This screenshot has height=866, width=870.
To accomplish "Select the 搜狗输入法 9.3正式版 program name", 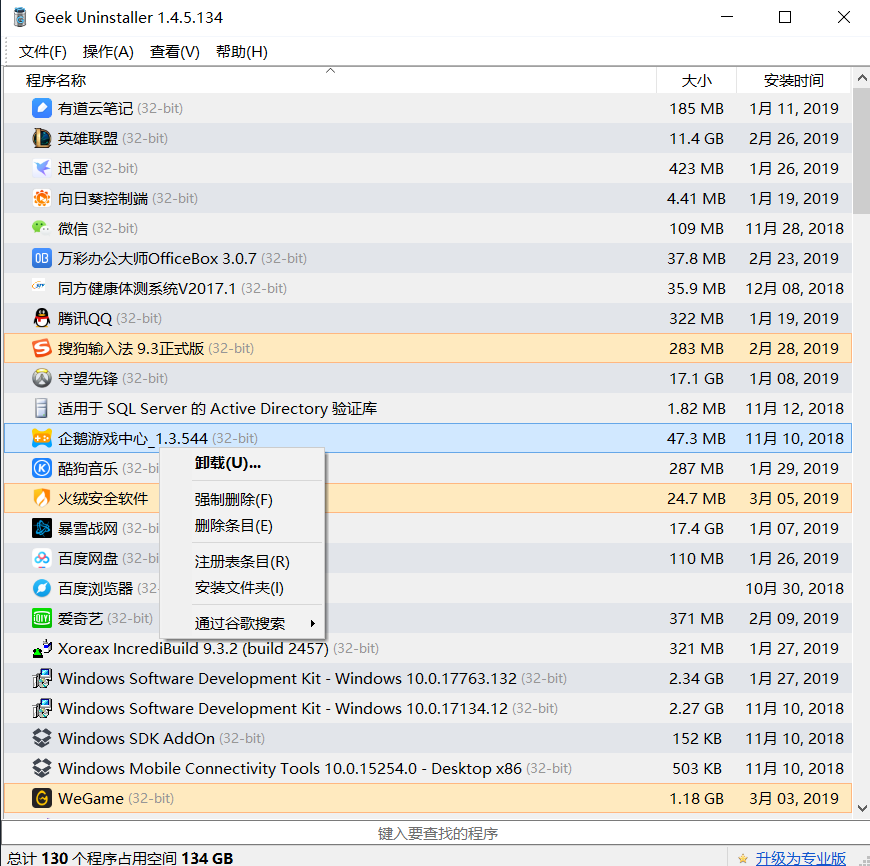I will click(x=131, y=348).
